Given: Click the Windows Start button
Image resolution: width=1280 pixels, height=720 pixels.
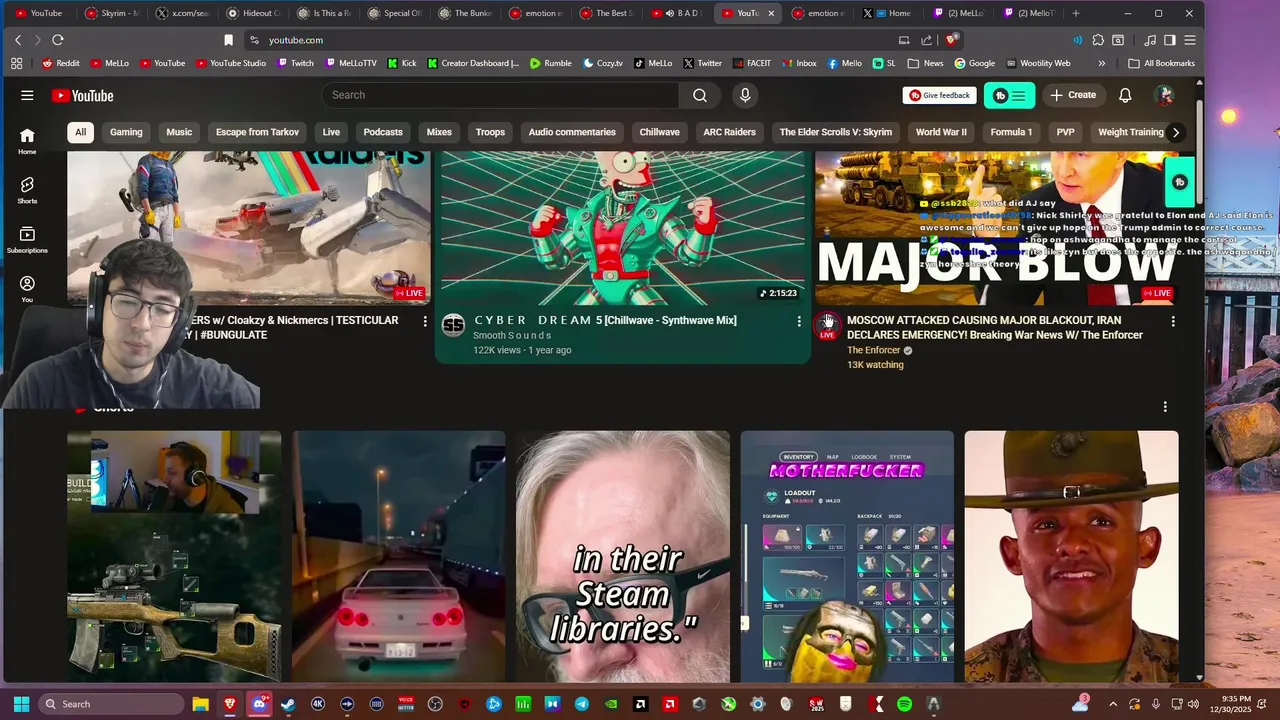Looking at the screenshot, I should pyautogui.click(x=21, y=704).
